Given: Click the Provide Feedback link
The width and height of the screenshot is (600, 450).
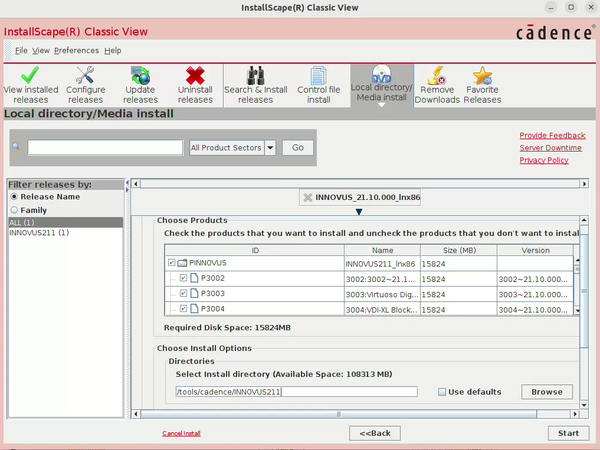Looking at the screenshot, I should click(552, 135).
